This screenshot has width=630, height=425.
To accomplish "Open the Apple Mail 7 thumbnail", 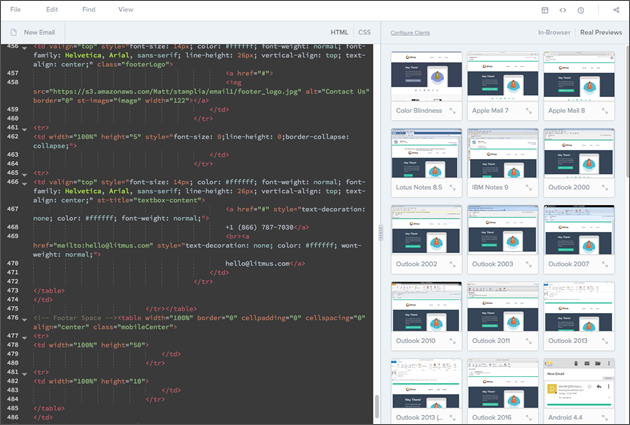I will tap(503, 76).
